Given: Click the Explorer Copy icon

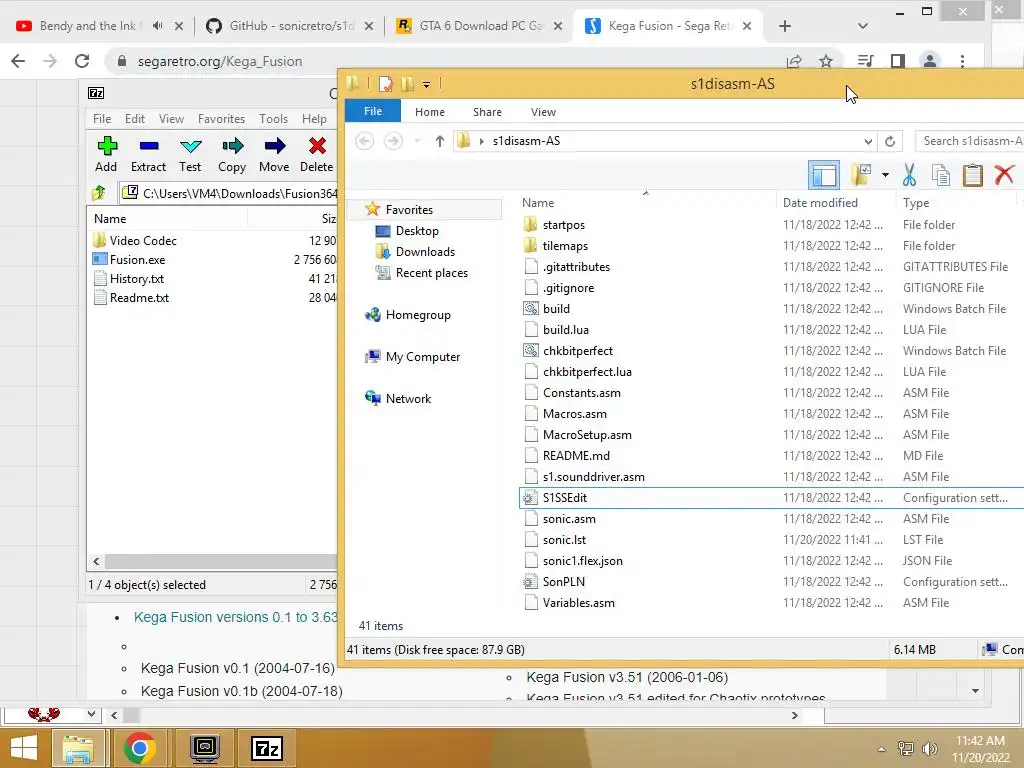Looking at the screenshot, I should (941, 175).
